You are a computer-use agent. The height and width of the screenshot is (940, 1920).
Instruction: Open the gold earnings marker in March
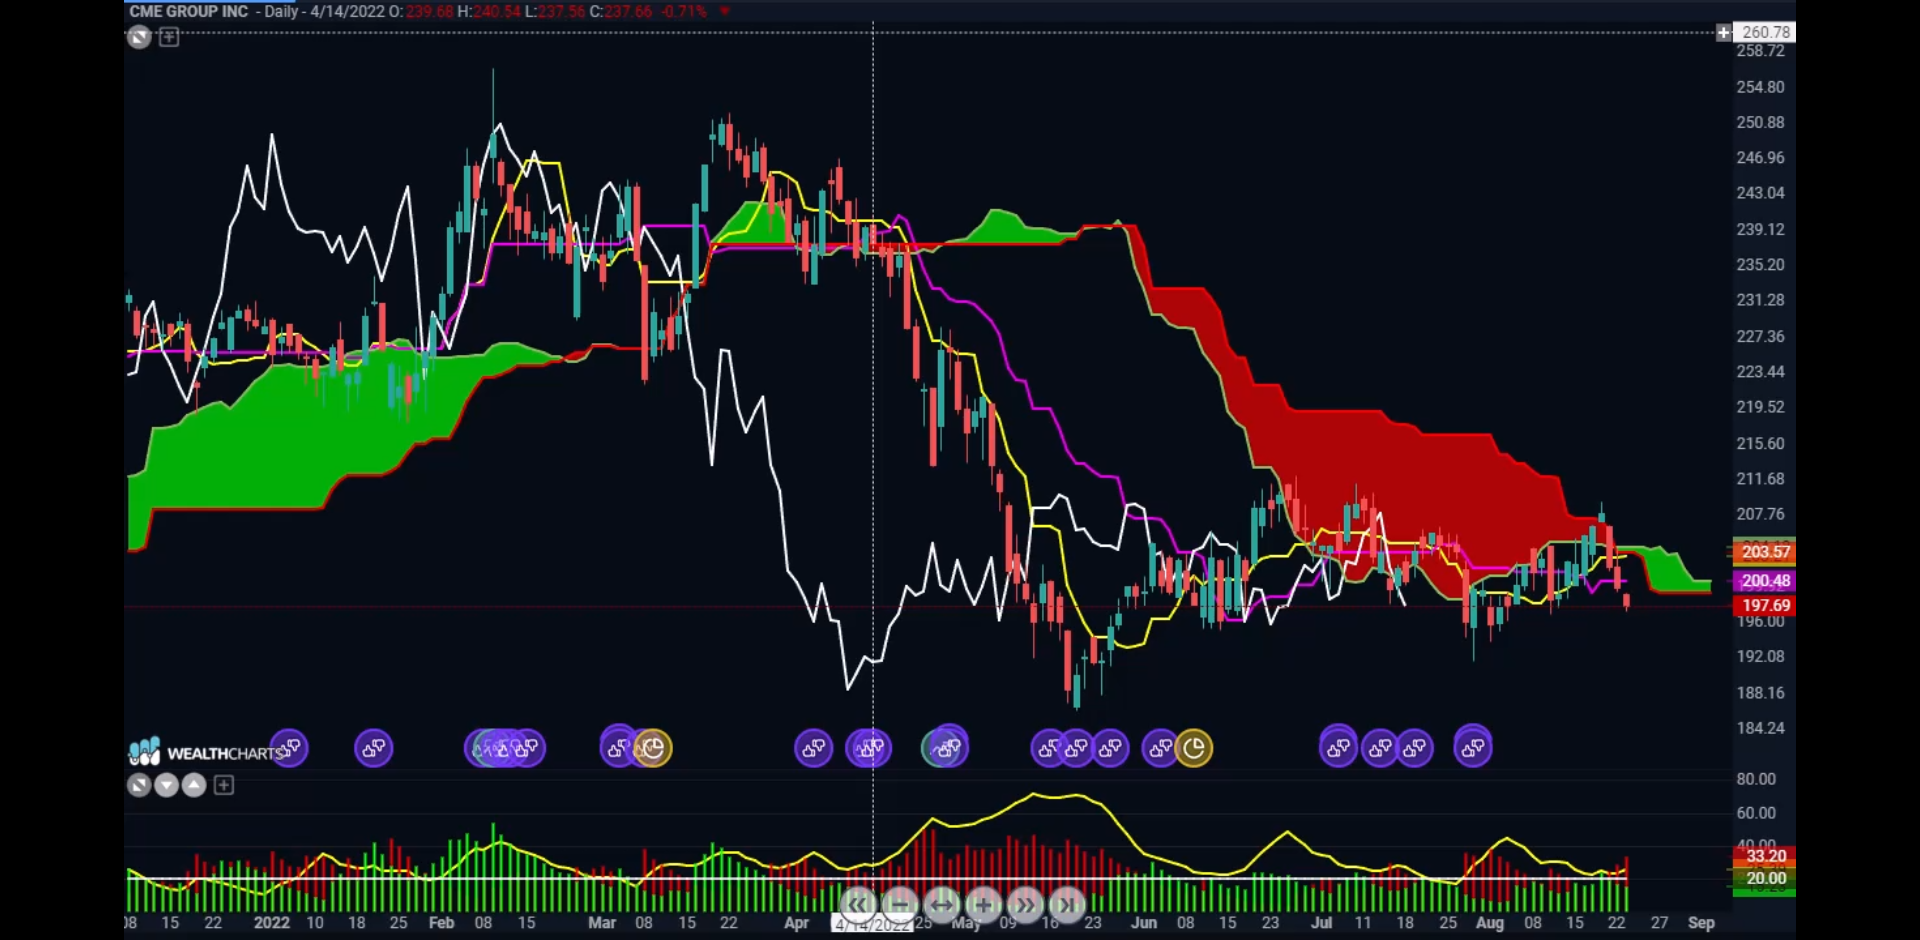point(653,748)
